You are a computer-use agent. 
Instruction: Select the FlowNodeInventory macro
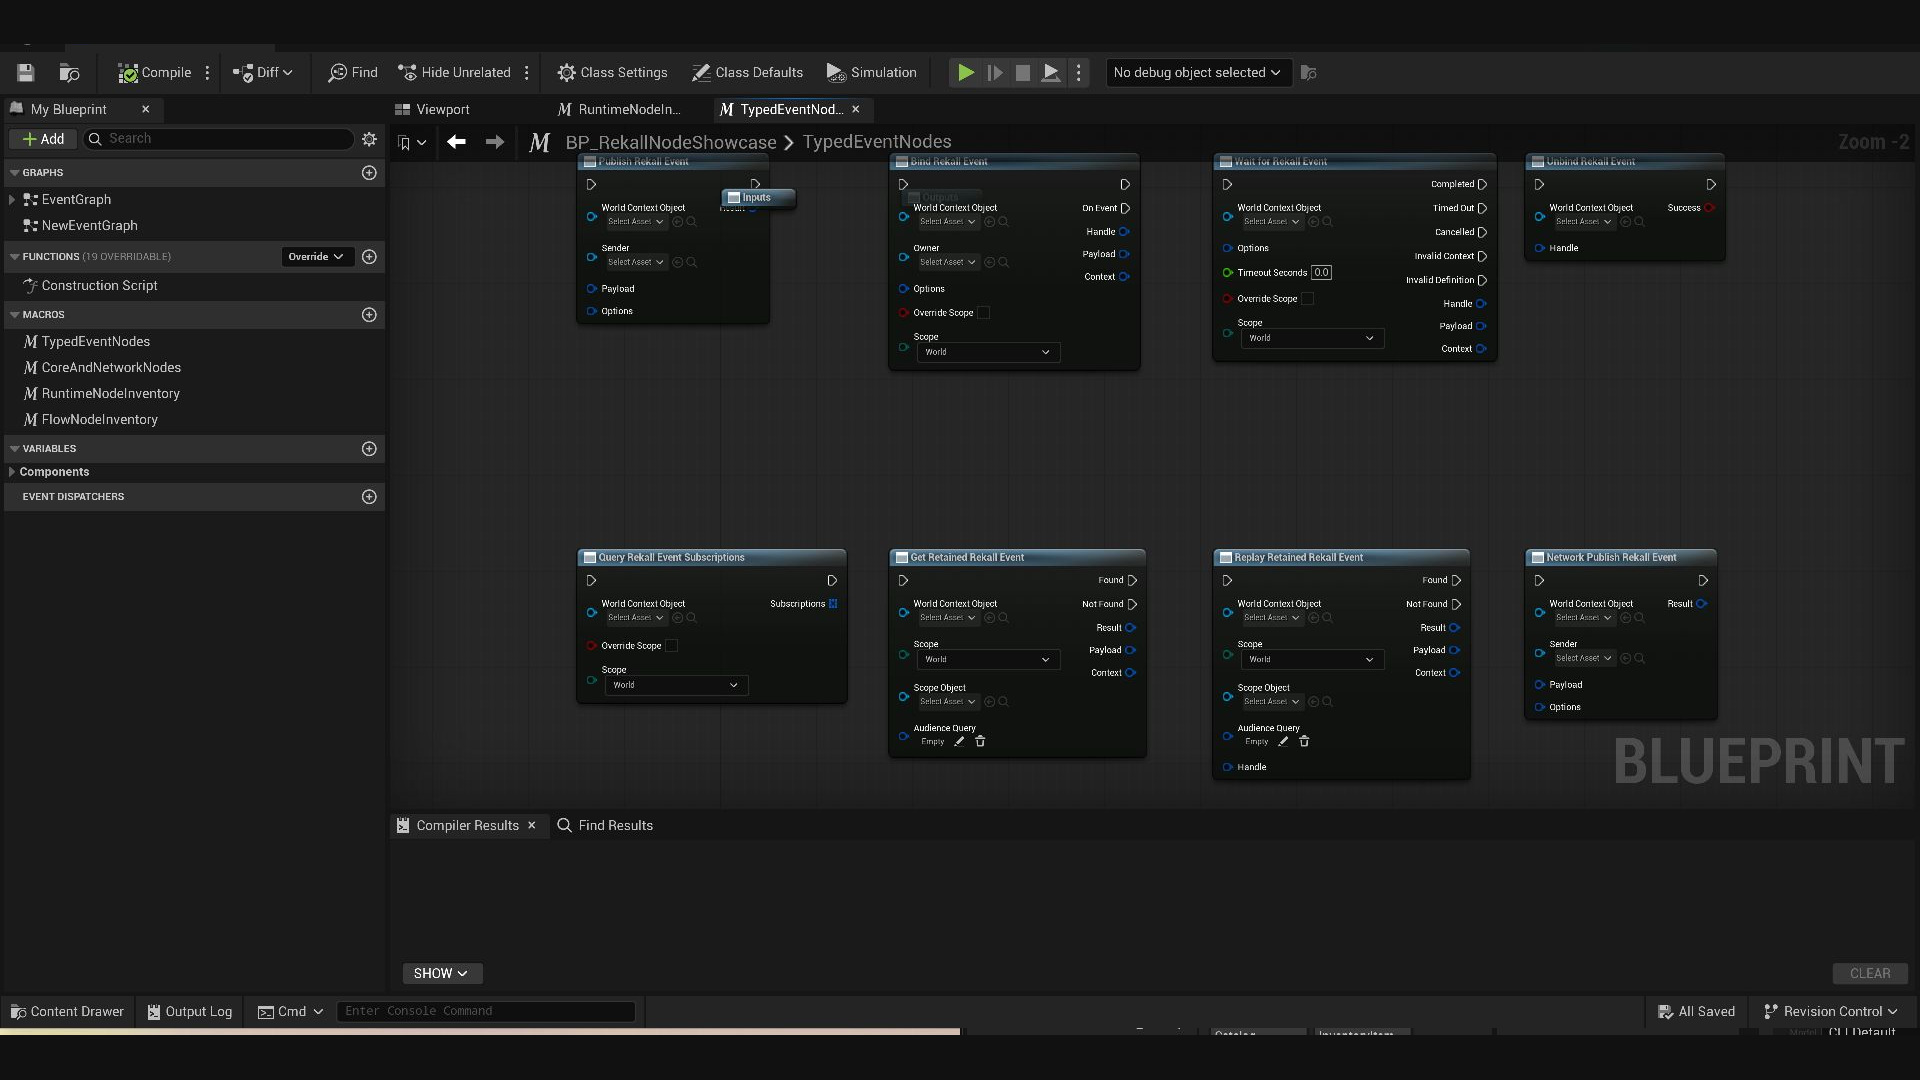click(99, 420)
